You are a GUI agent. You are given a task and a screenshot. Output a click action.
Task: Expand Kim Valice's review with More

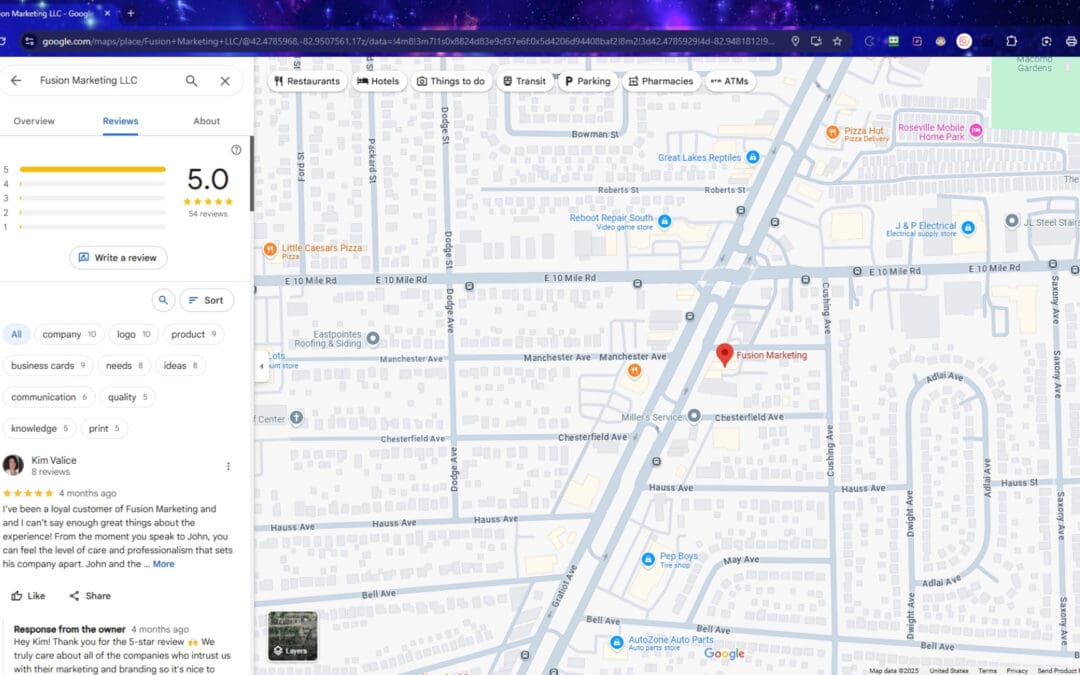pos(163,563)
